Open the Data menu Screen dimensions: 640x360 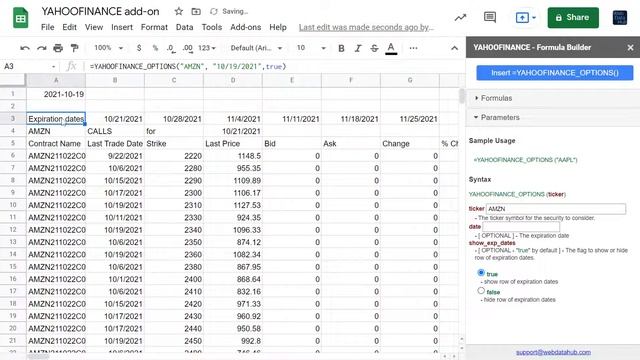coord(184,27)
